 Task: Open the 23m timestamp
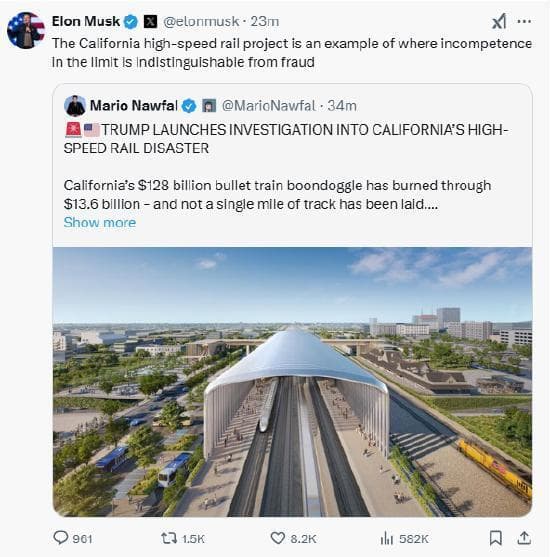[x=264, y=21]
